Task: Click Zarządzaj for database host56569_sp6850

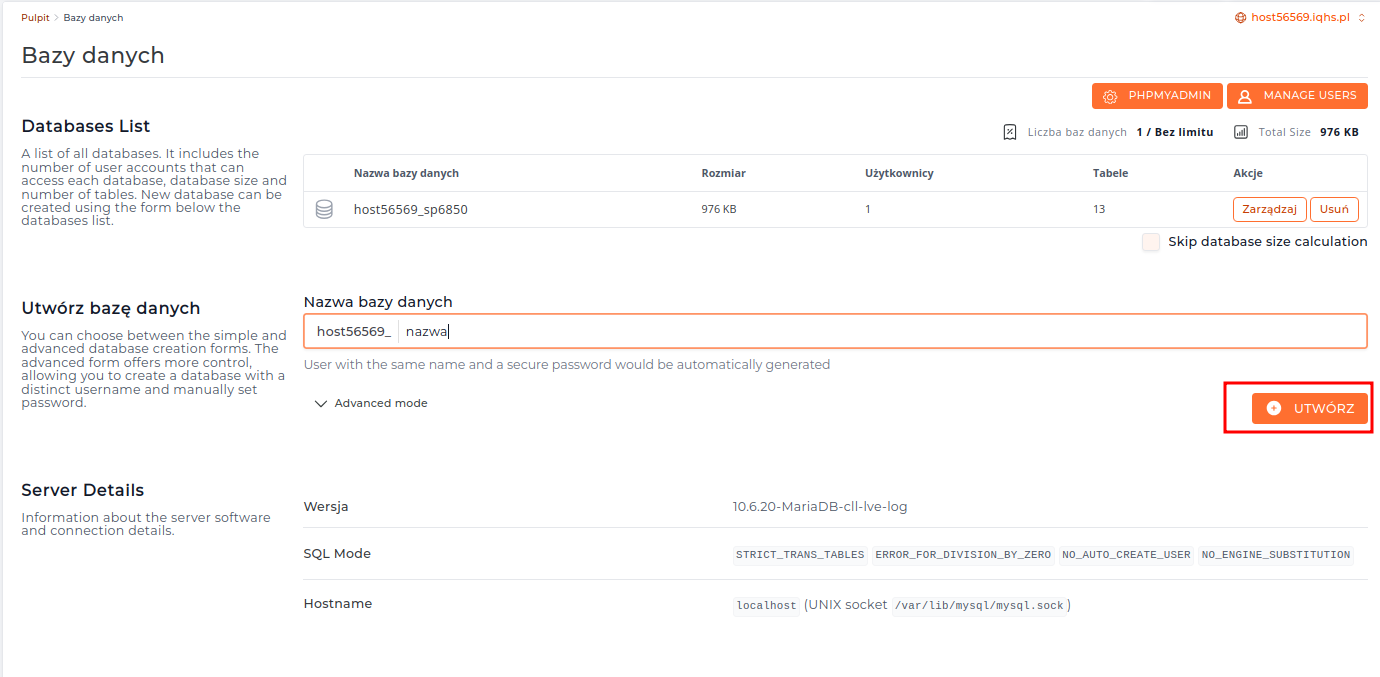Action: coord(1269,209)
